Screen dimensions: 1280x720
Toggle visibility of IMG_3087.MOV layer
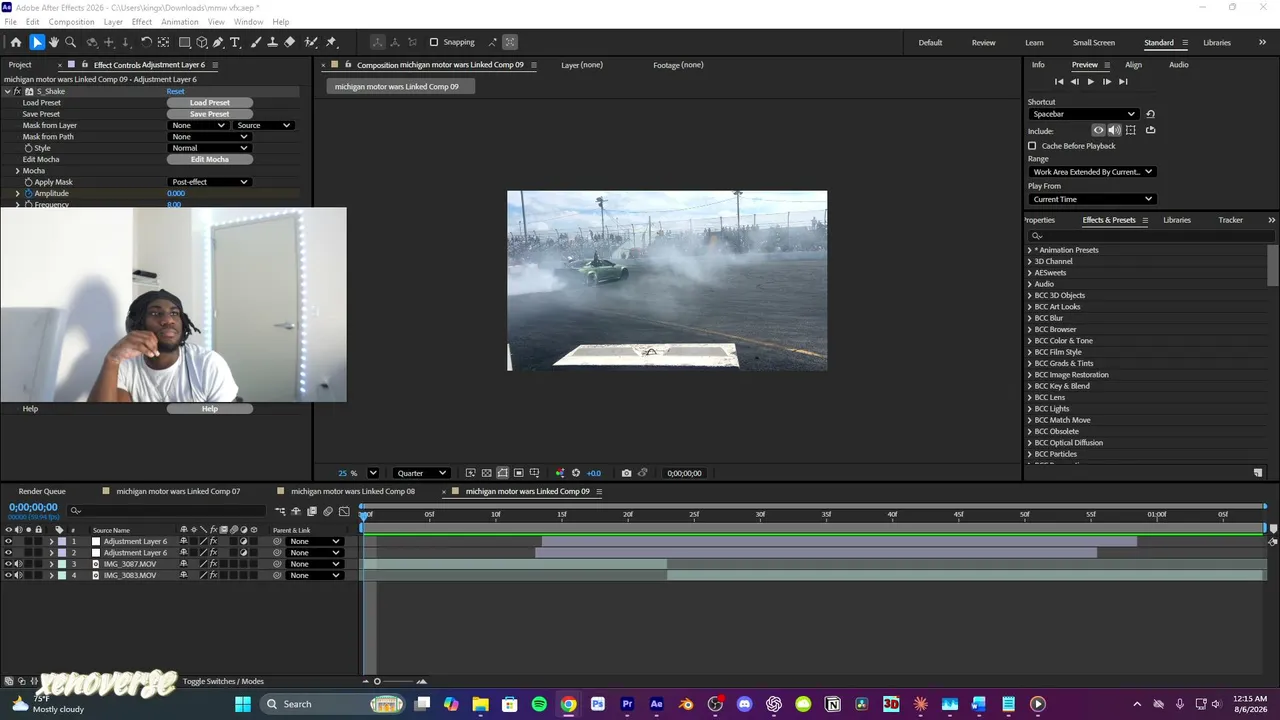[x=9, y=564]
